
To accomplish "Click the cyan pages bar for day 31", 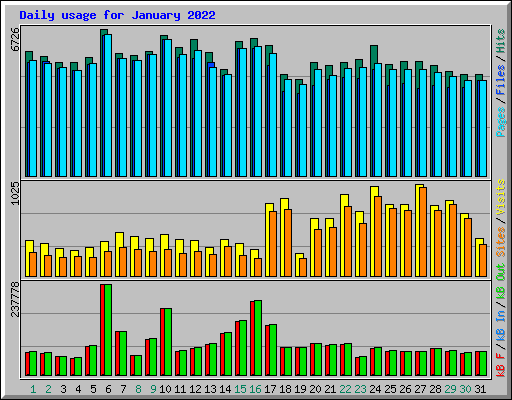I will 483,128.
